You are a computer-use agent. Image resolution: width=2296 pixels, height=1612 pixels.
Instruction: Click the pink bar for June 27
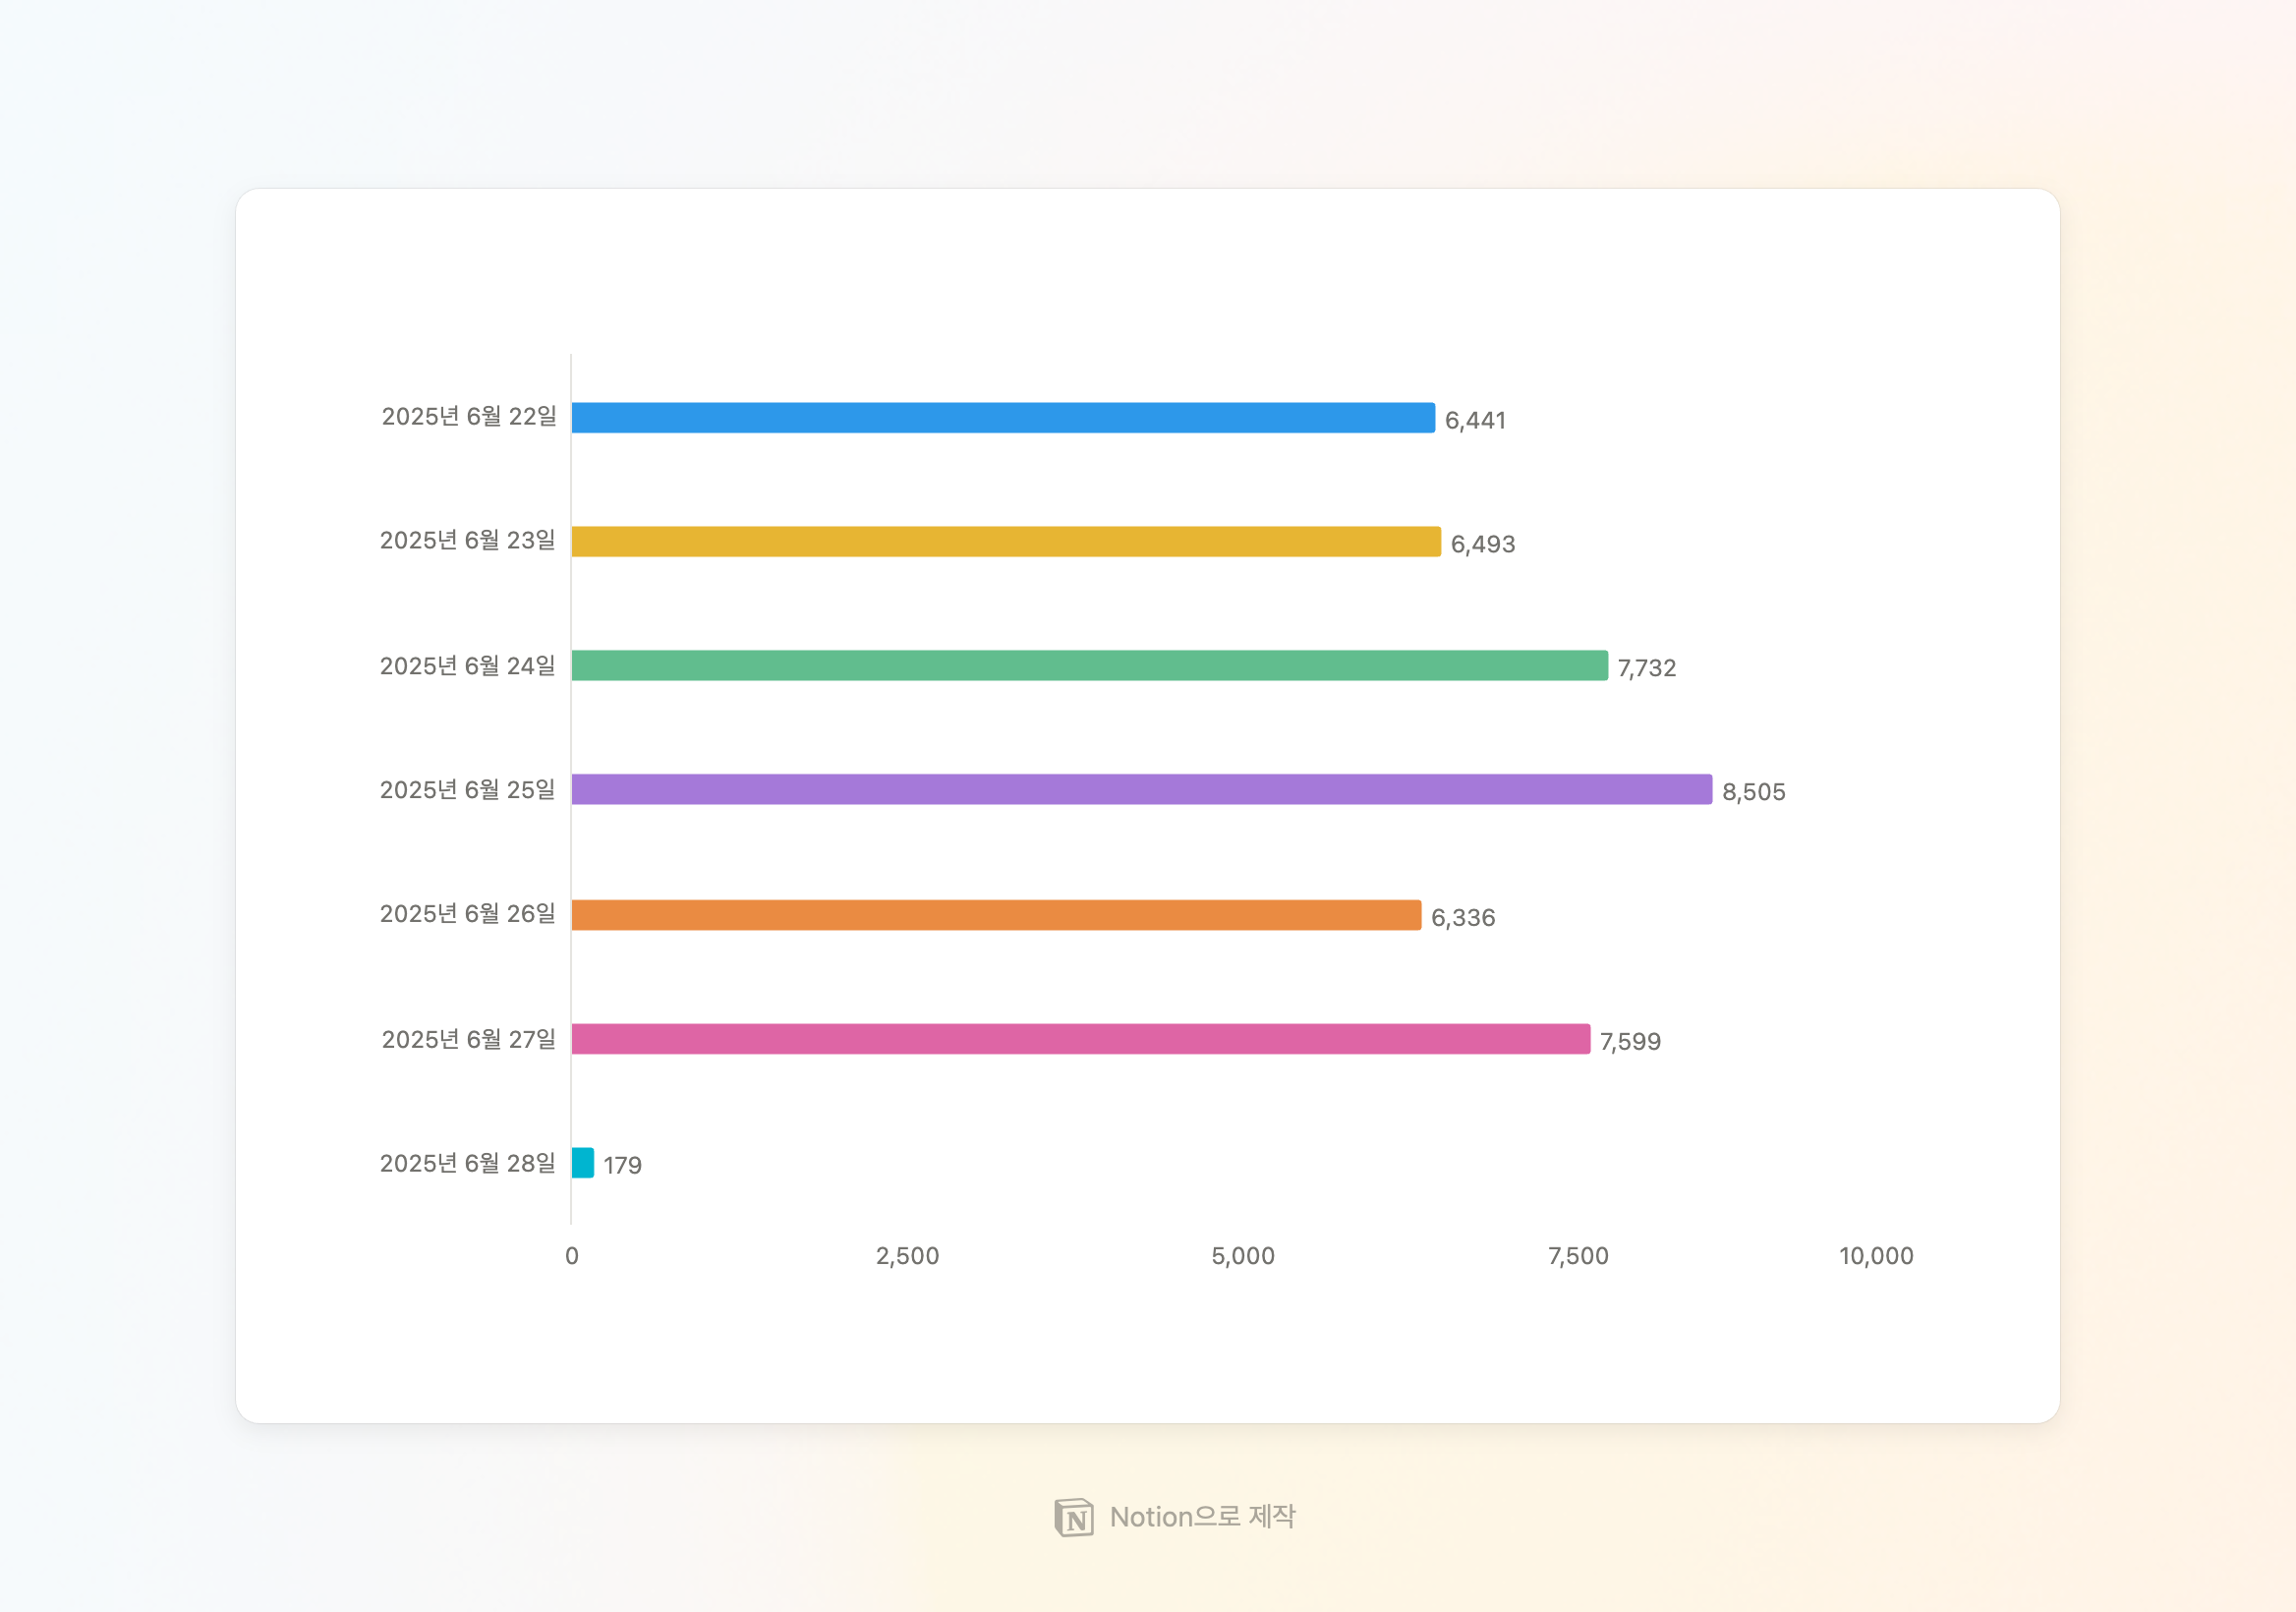pyautogui.click(x=1080, y=1039)
